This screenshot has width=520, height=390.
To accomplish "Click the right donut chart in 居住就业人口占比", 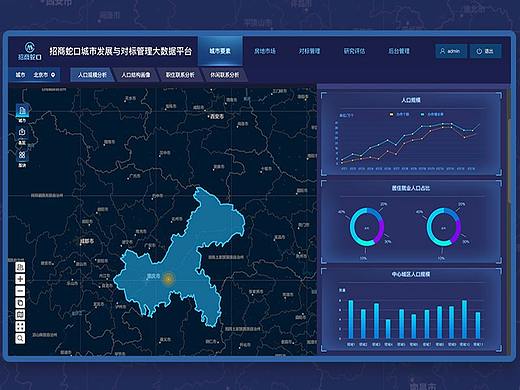I will point(443,227).
